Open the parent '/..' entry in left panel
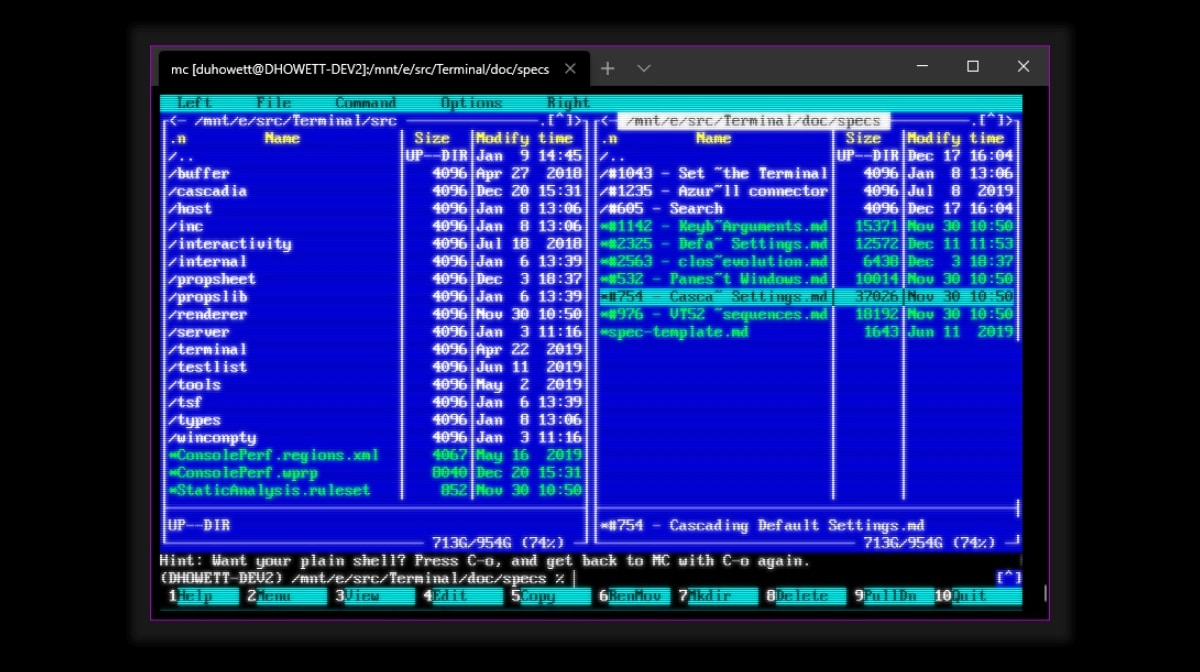The height and width of the screenshot is (672, 1200). tap(180, 155)
